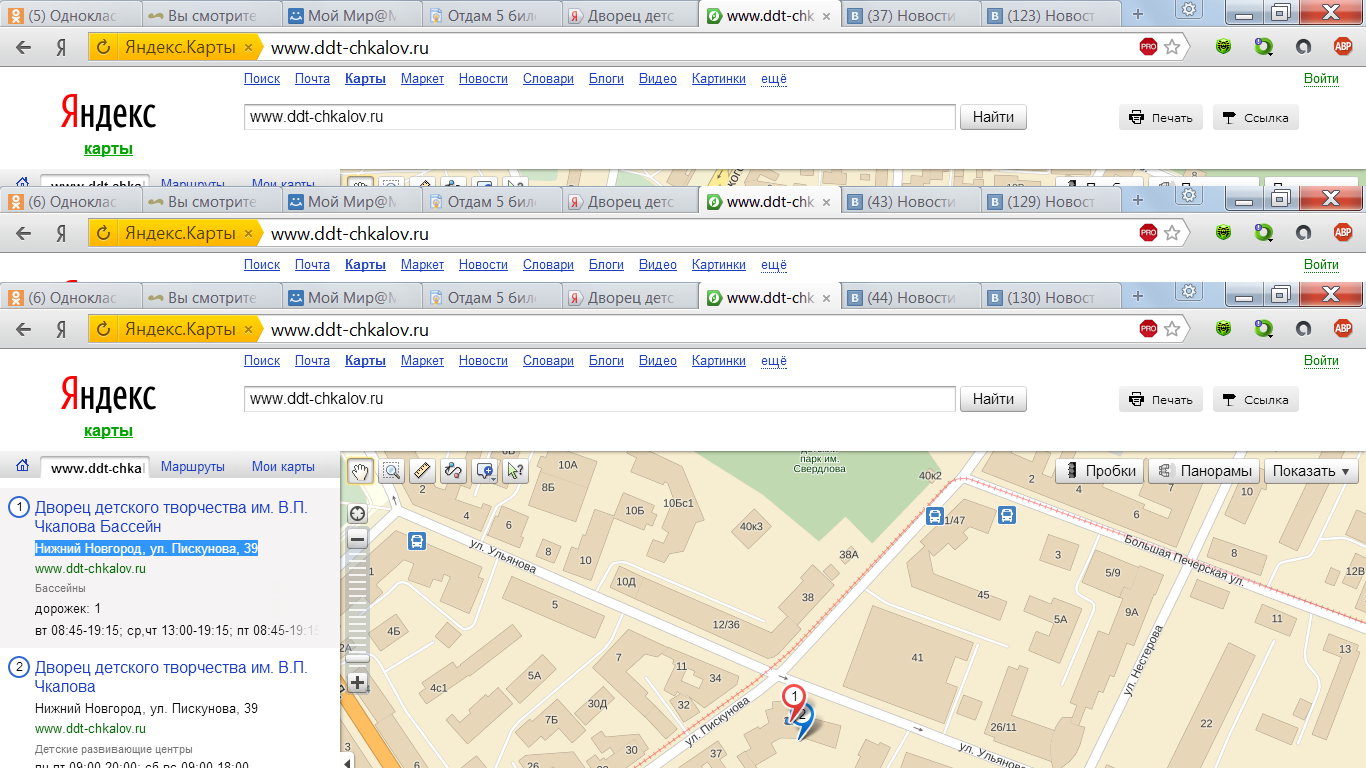Click the bus stop icon near building 1/47
This screenshot has width=1366, height=768.
point(934,516)
